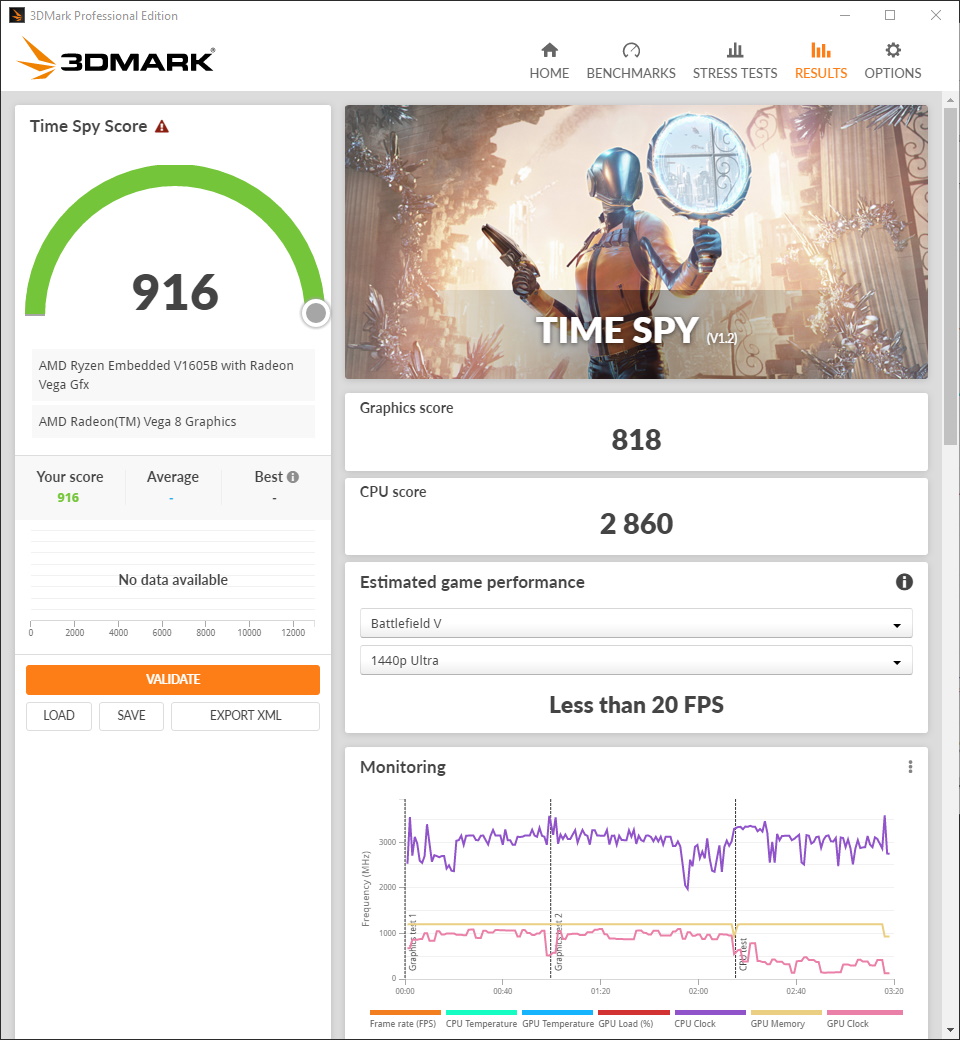
Task: Open the Monitoring three-dot menu
Action: tap(910, 767)
